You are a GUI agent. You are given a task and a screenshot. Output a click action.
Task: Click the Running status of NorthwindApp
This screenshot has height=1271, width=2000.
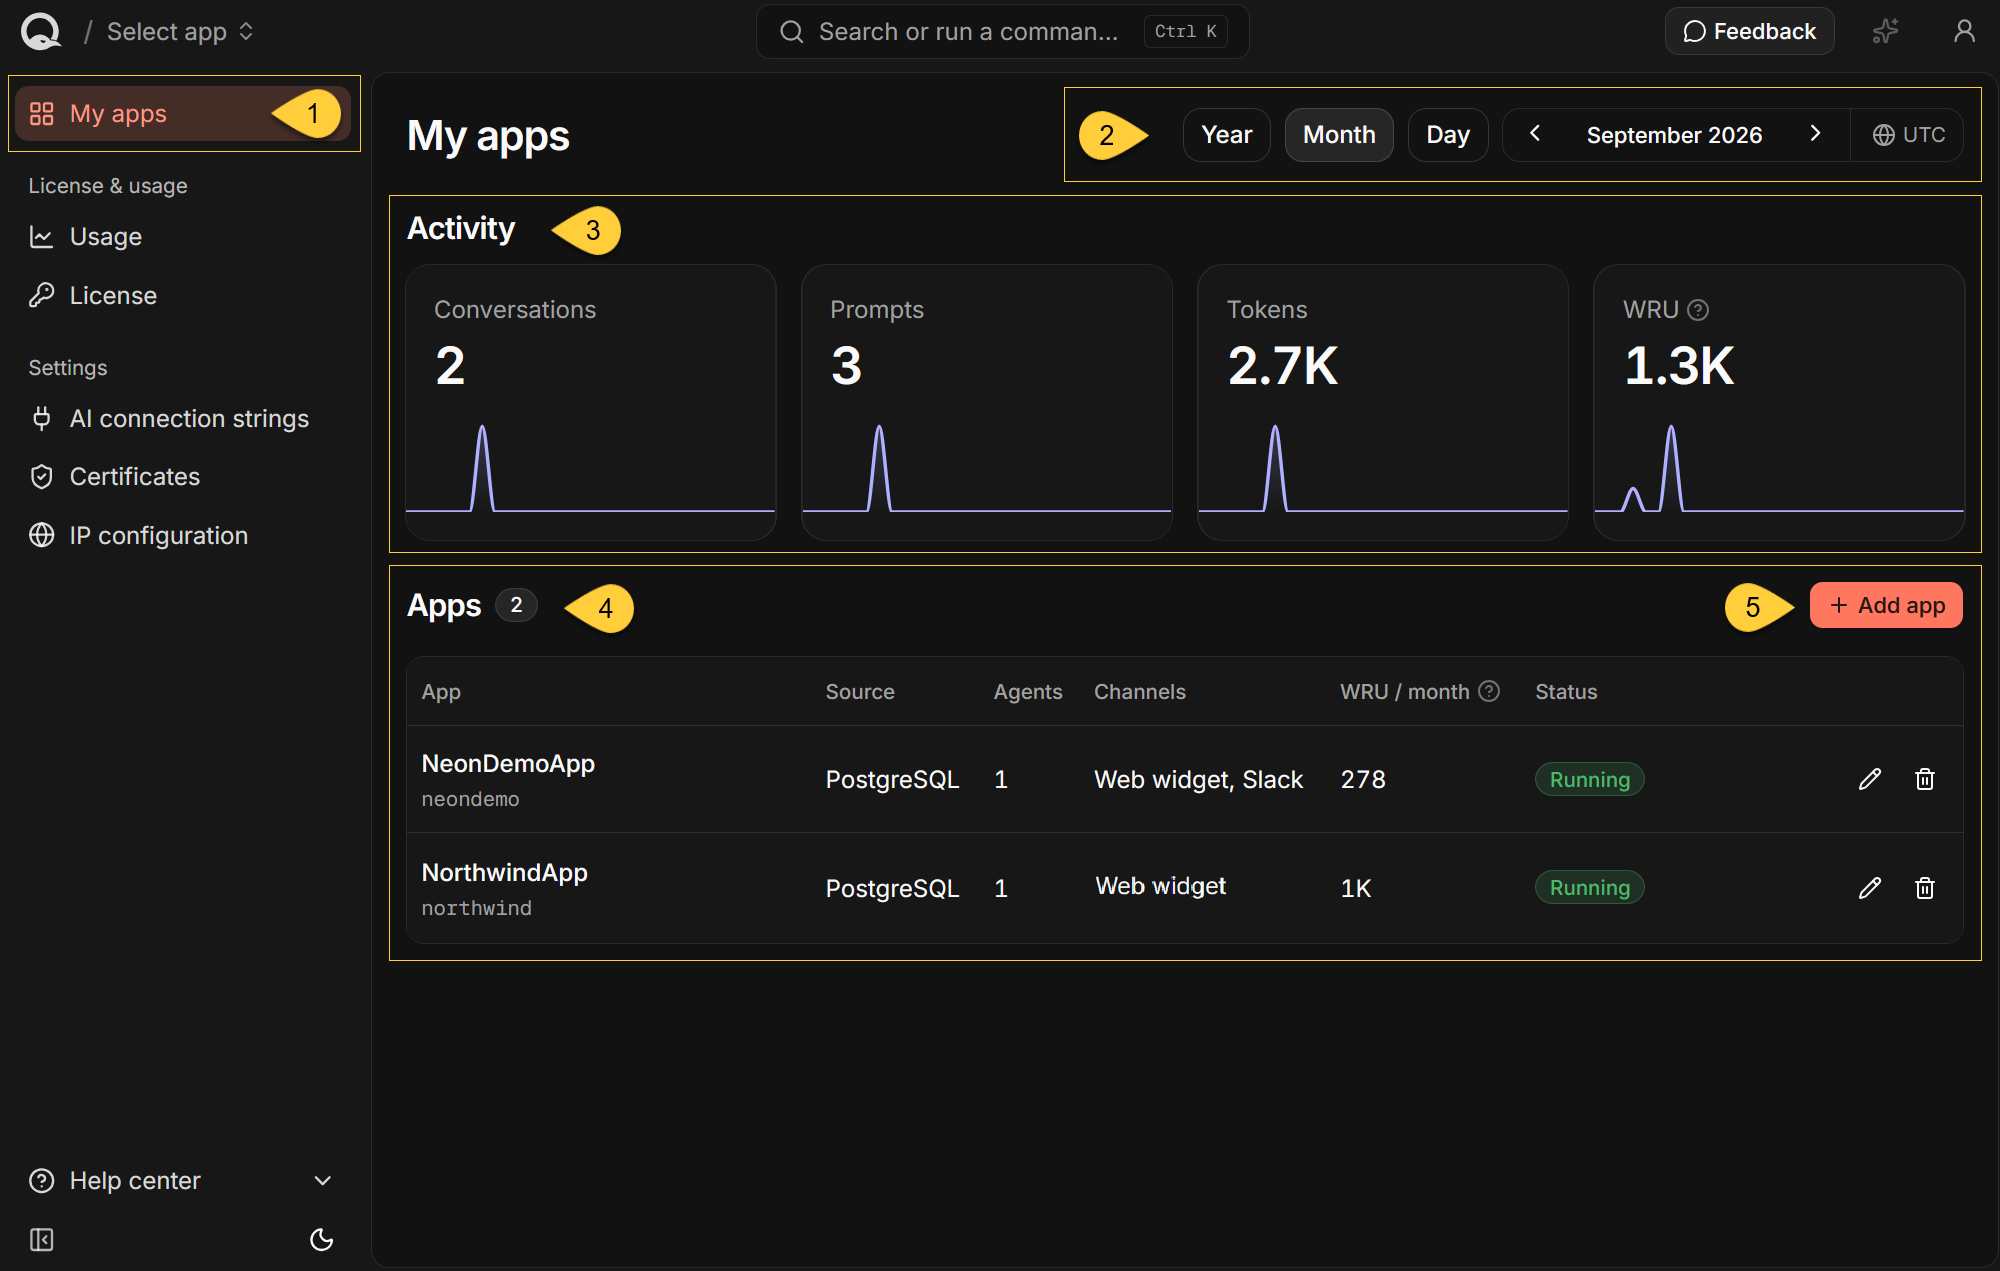(x=1589, y=888)
